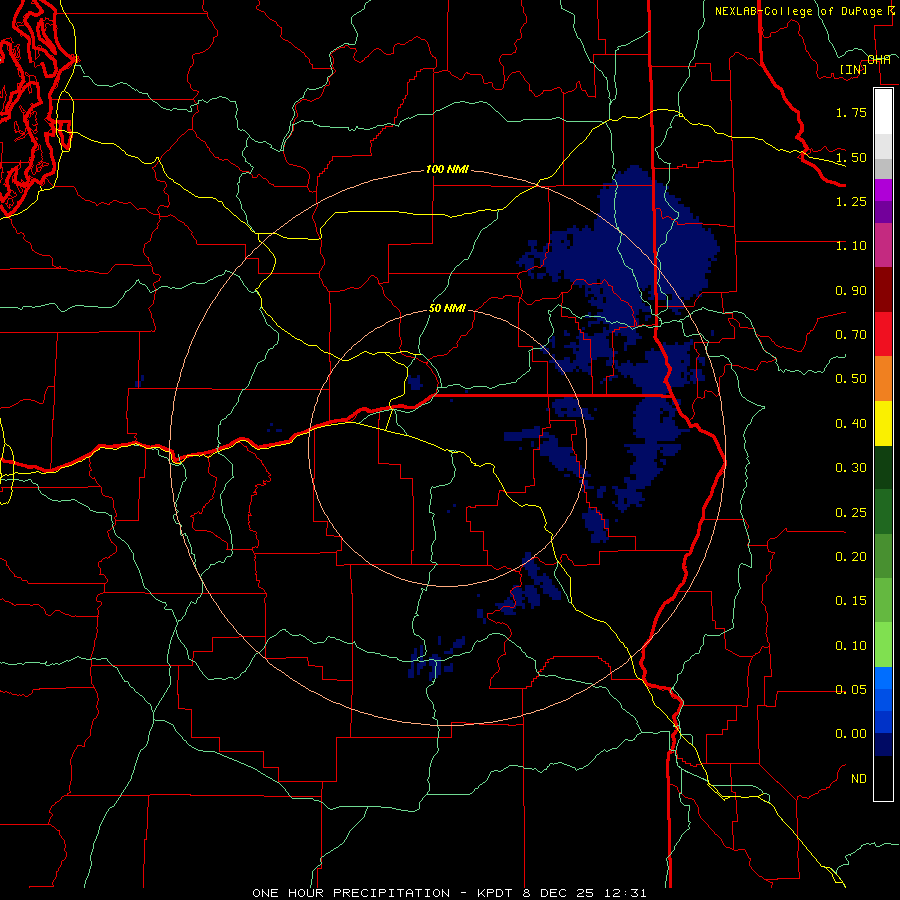The width and height of the screenshot is (900, 900).
Task: Click the 0.70 legend value
Action: pyautogui.click(x=851, y=335)
